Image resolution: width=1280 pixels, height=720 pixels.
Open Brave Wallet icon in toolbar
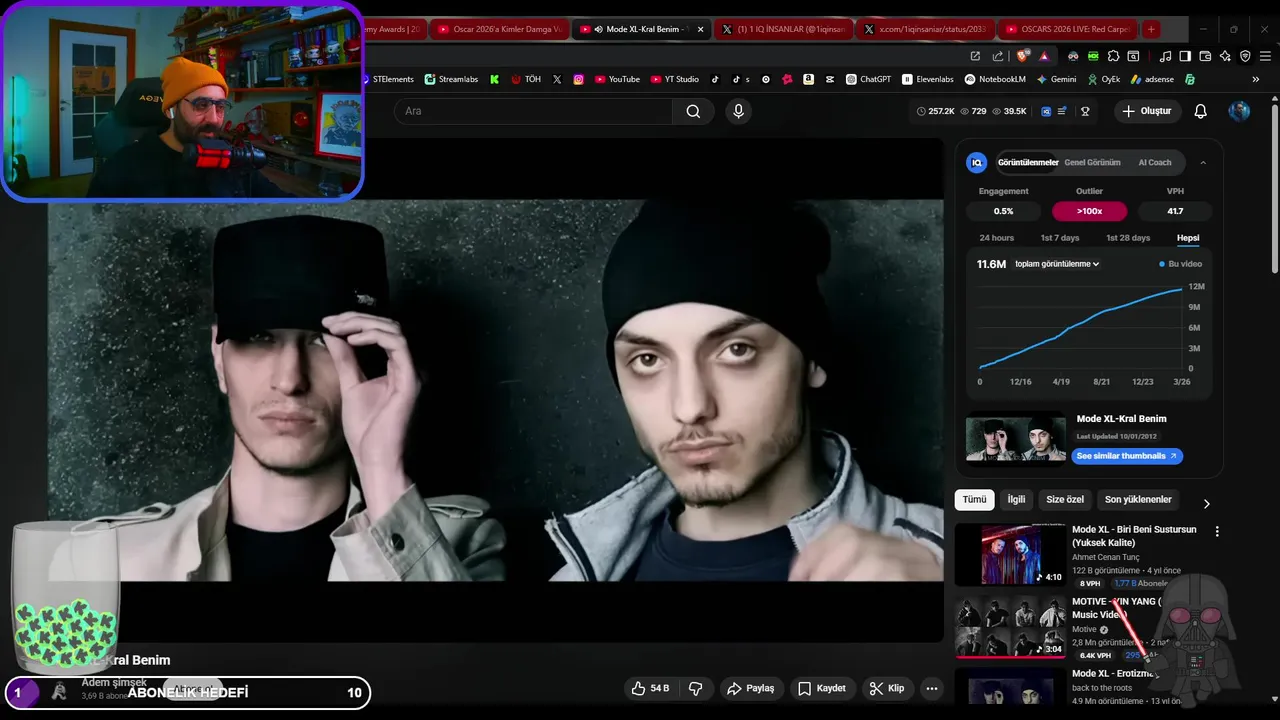tap(1206, 56)
